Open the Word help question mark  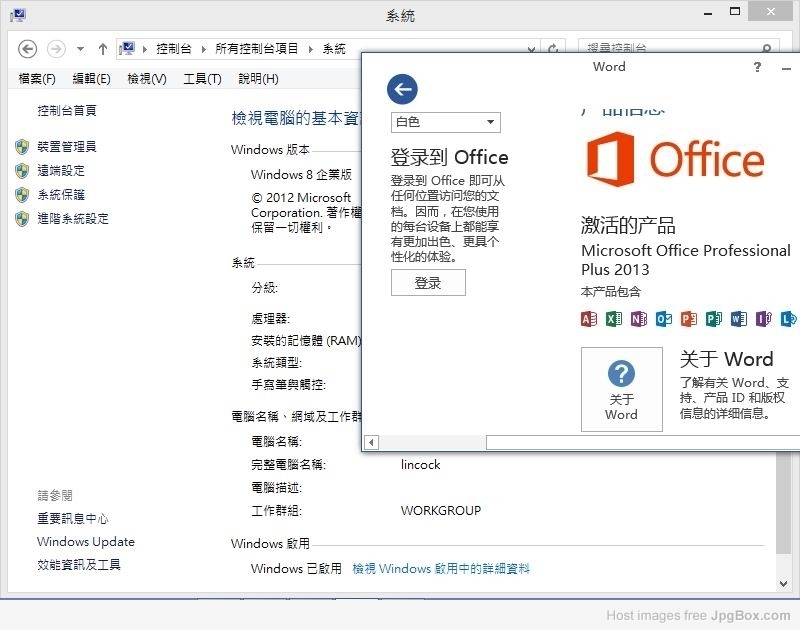point(757,67)
